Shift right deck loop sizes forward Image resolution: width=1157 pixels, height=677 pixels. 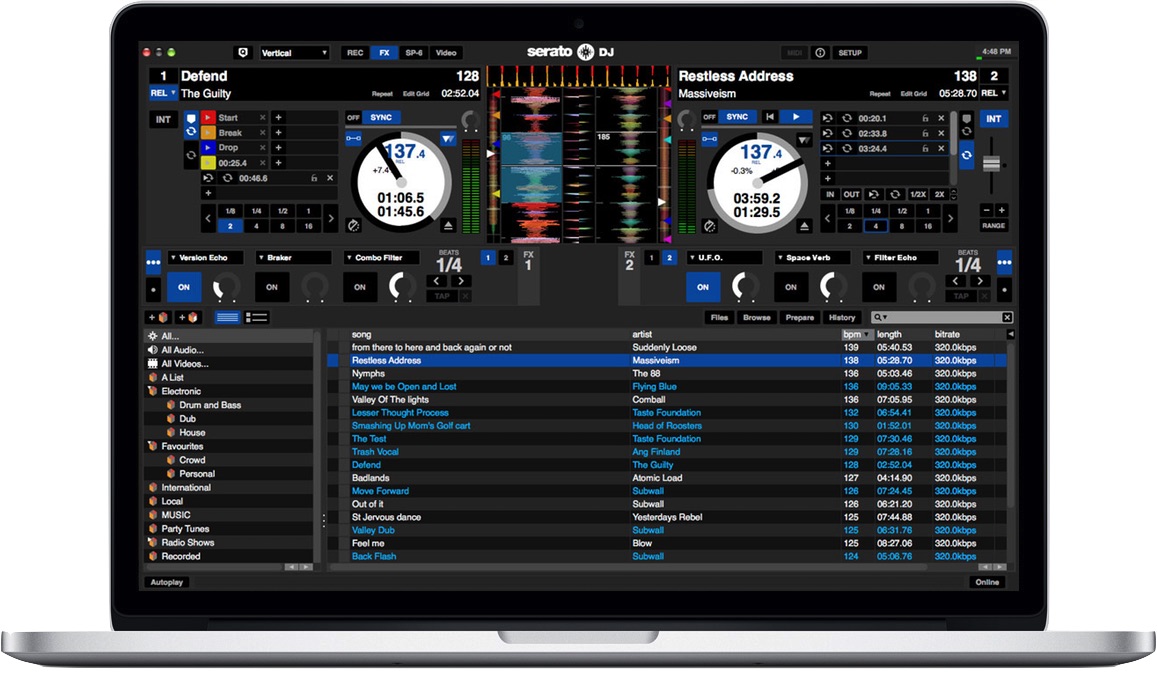tap(950, 219)
